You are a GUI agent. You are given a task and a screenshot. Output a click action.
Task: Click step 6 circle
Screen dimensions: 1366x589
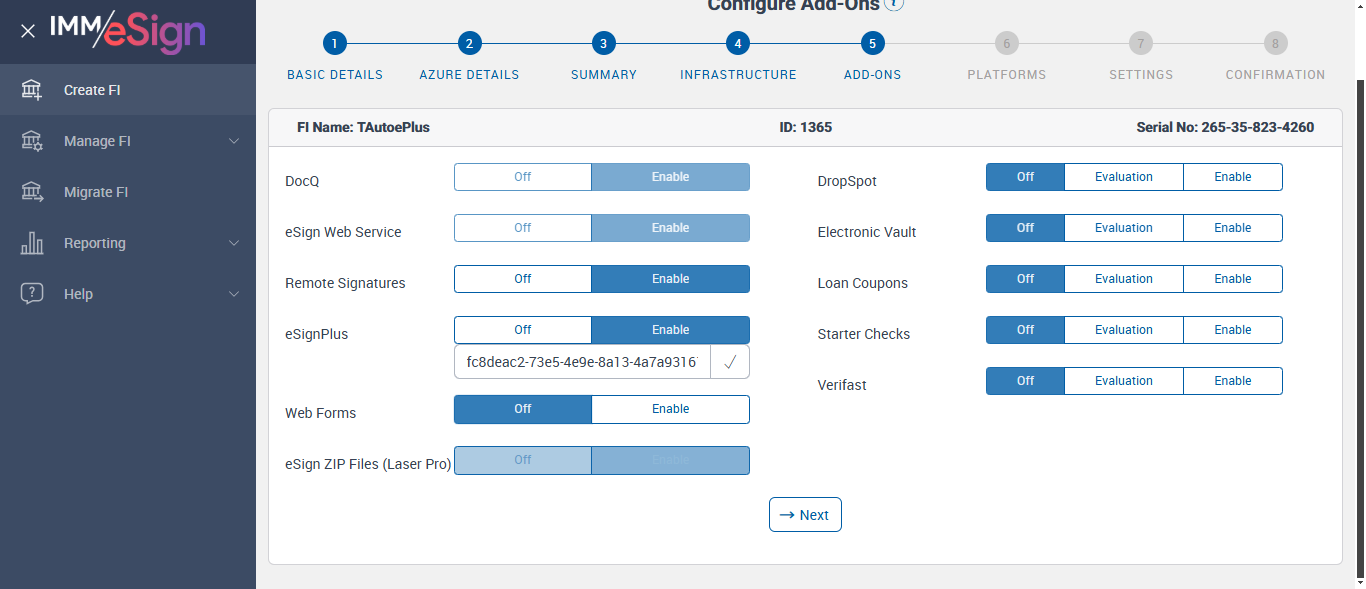pos(1006,43)
